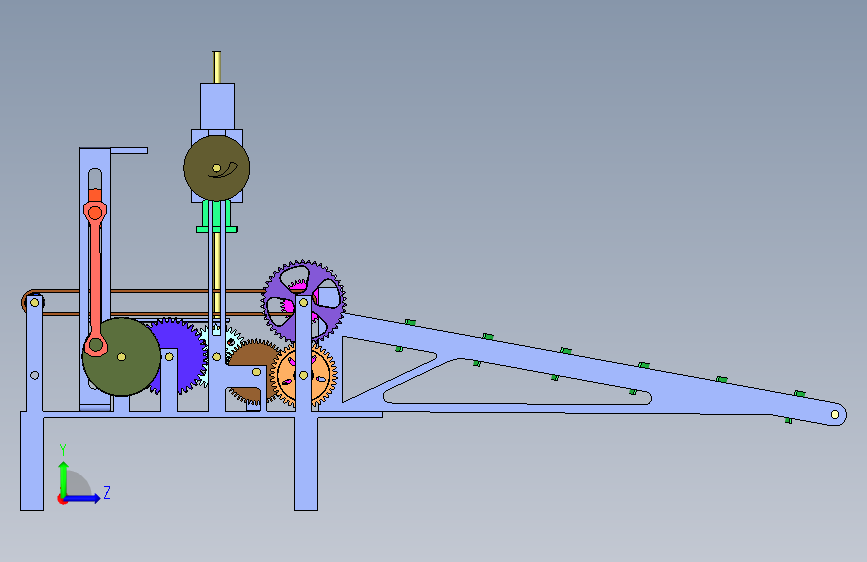Viewport: 867px width, 562px height.
Task: Select yellow pin at belt's left pulley
Action: pyautogui.click(x=35, y=303)
